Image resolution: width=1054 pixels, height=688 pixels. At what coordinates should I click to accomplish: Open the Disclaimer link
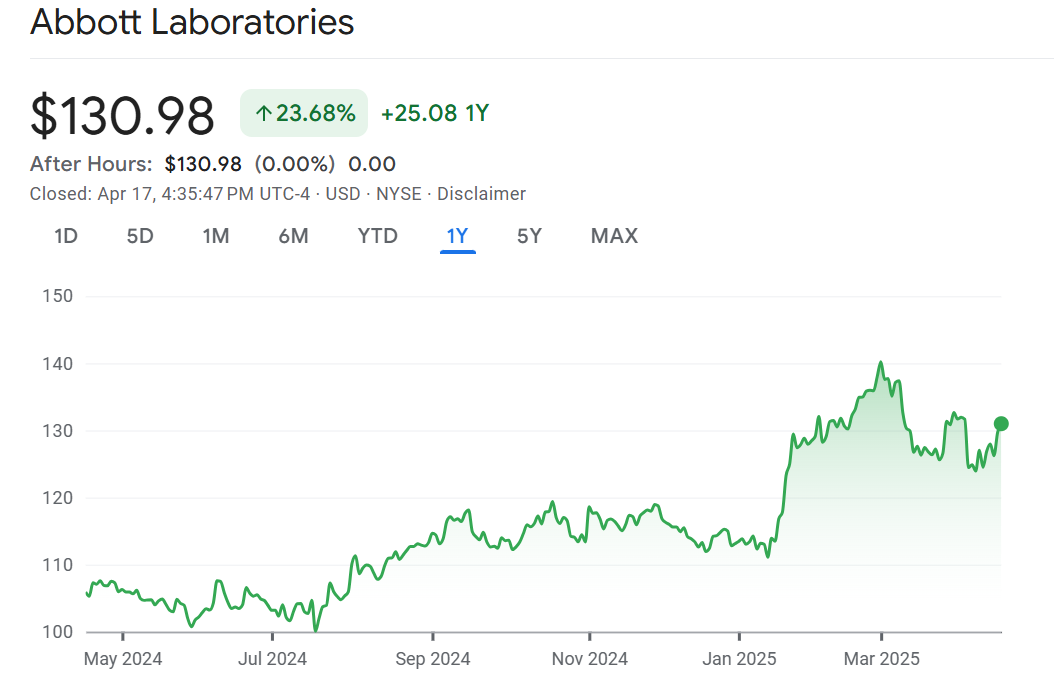481,194
